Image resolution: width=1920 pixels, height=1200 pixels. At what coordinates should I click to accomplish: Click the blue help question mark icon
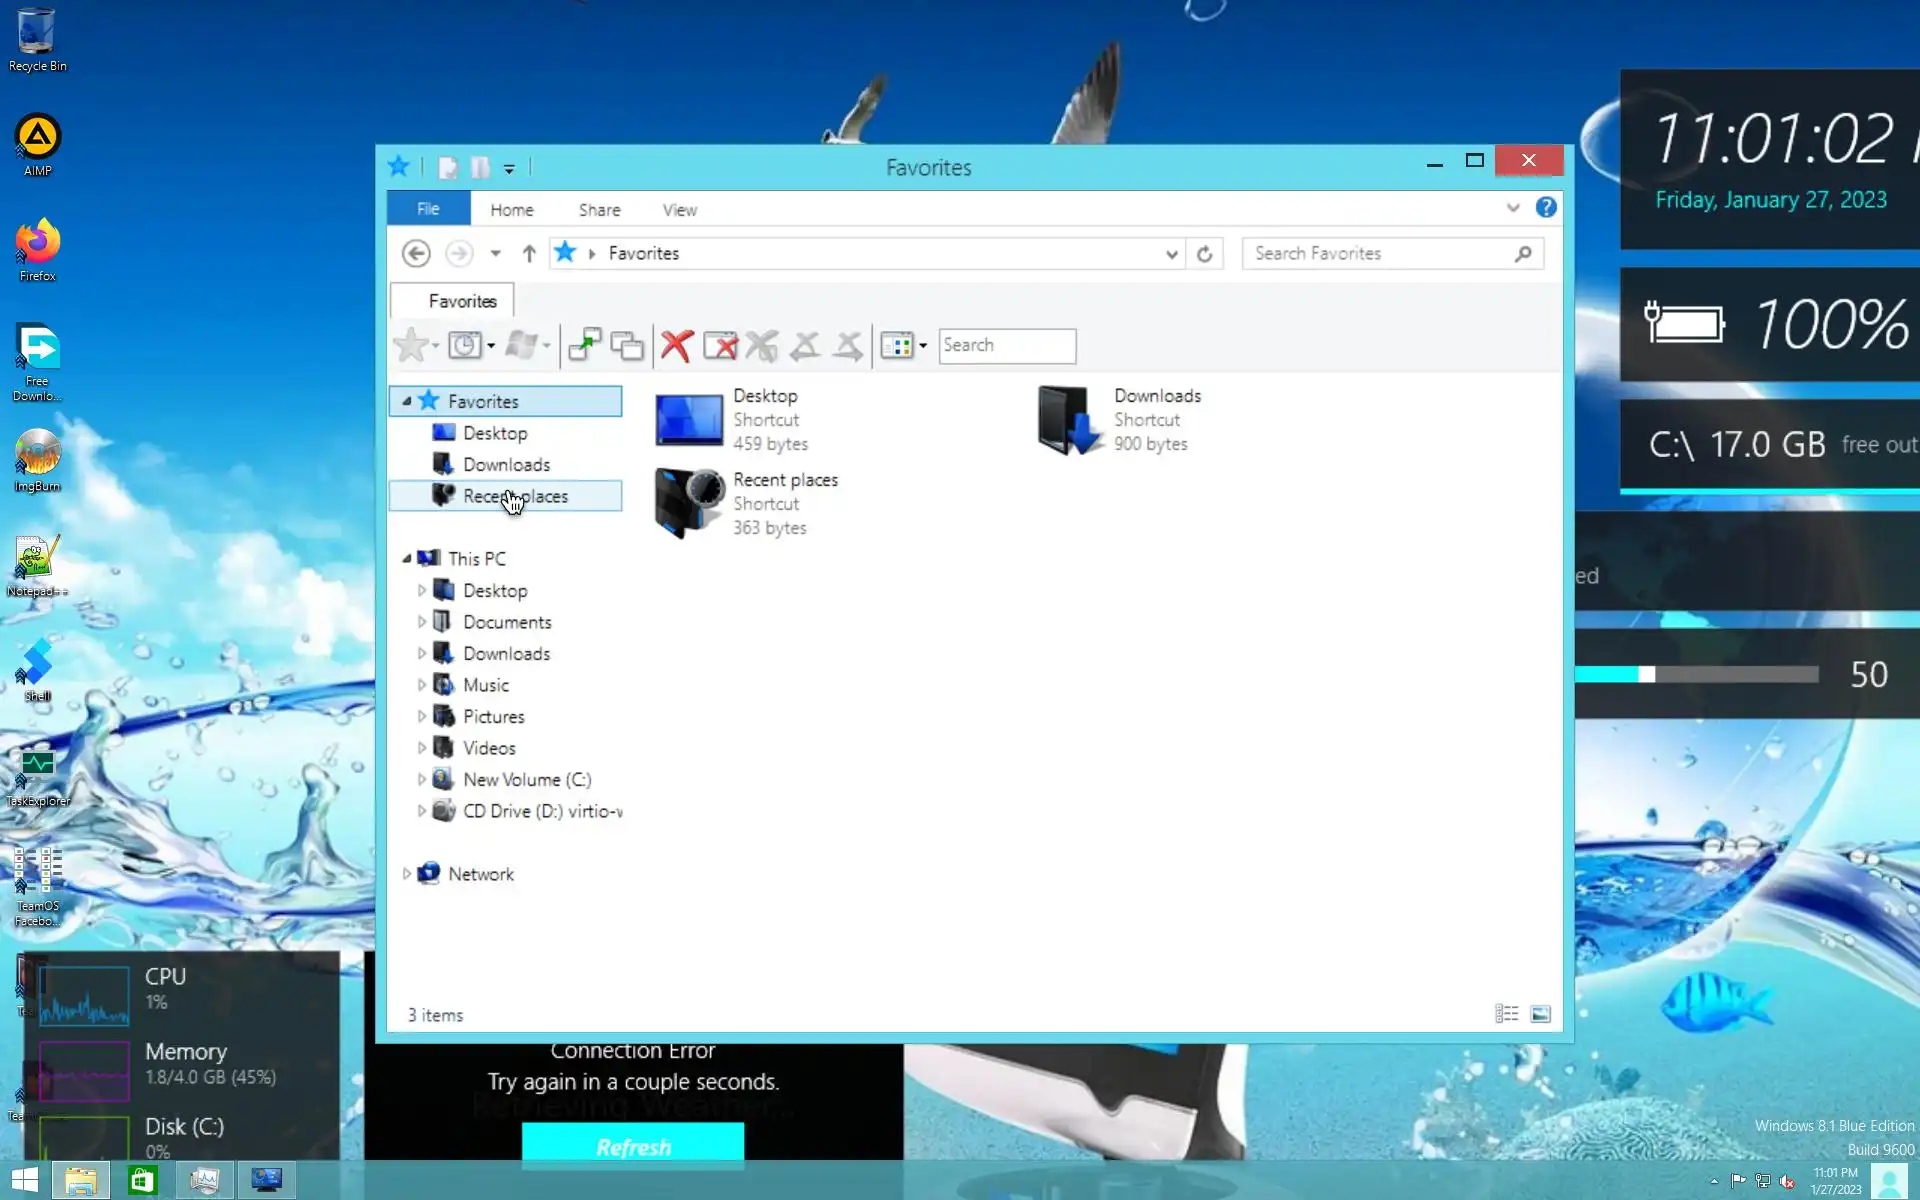pyautogui.click(x=1546, y=208)
